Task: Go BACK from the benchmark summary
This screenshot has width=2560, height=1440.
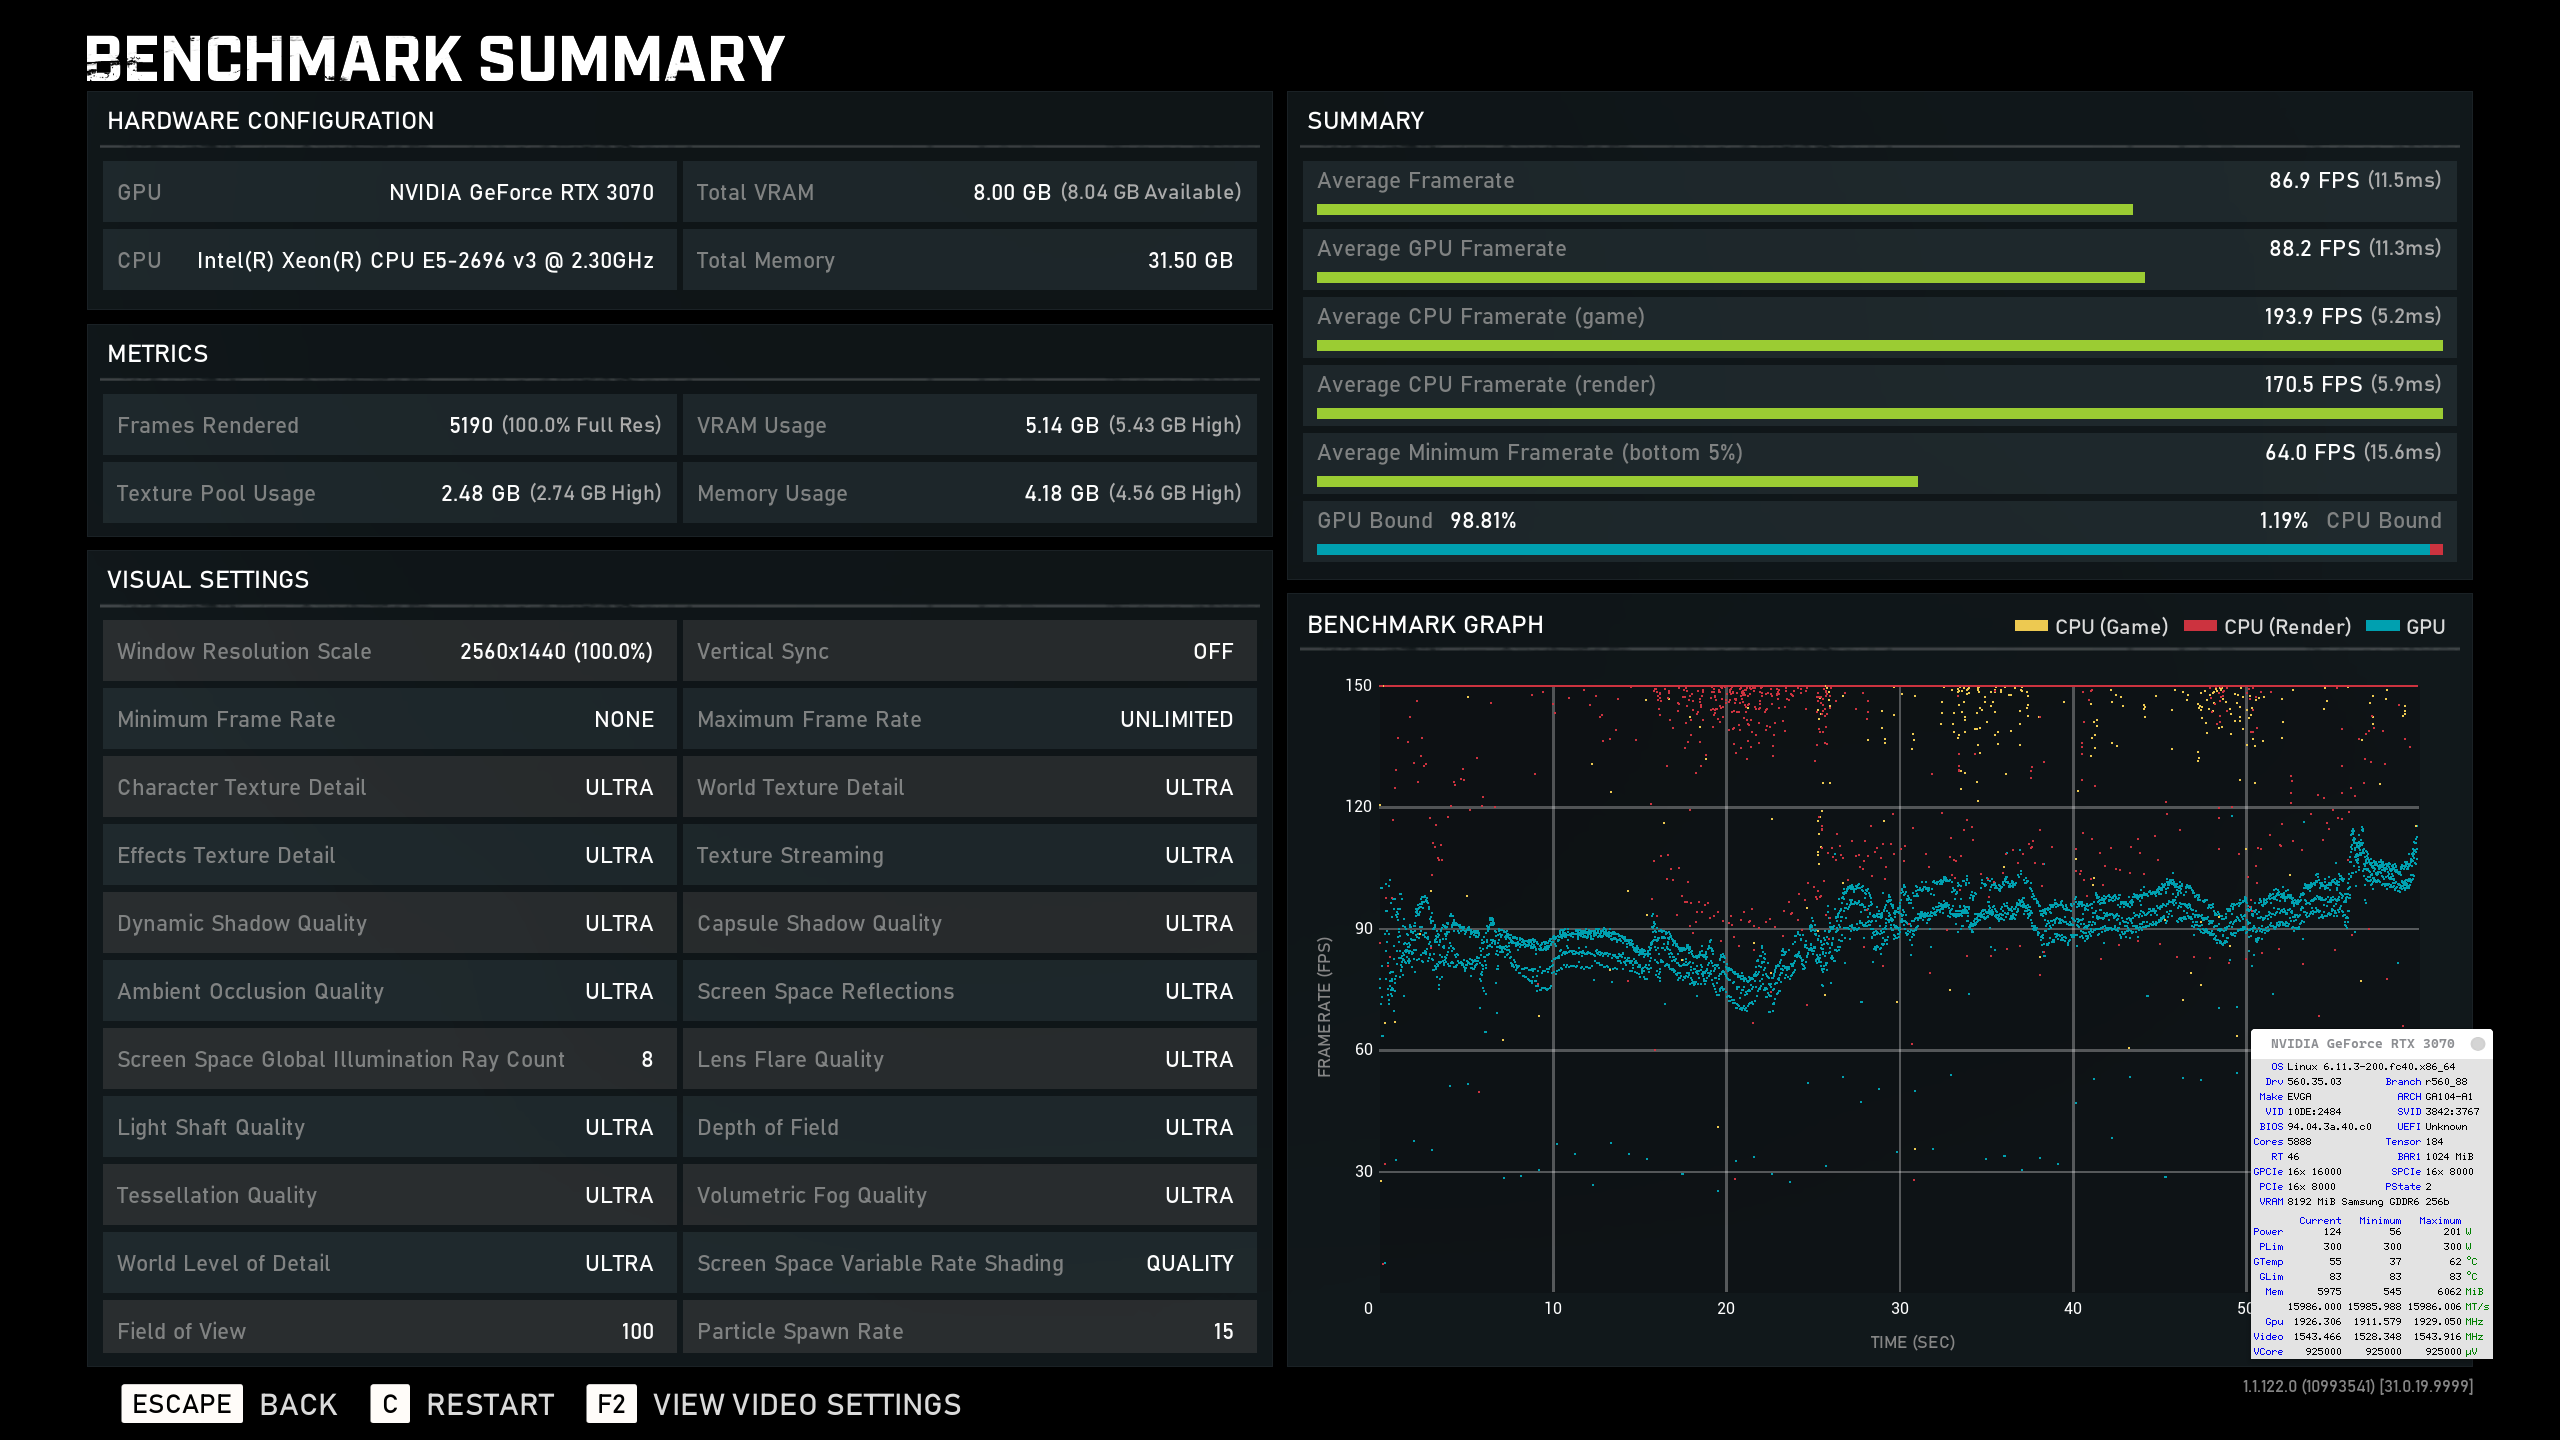Action: click(298, 1404)
